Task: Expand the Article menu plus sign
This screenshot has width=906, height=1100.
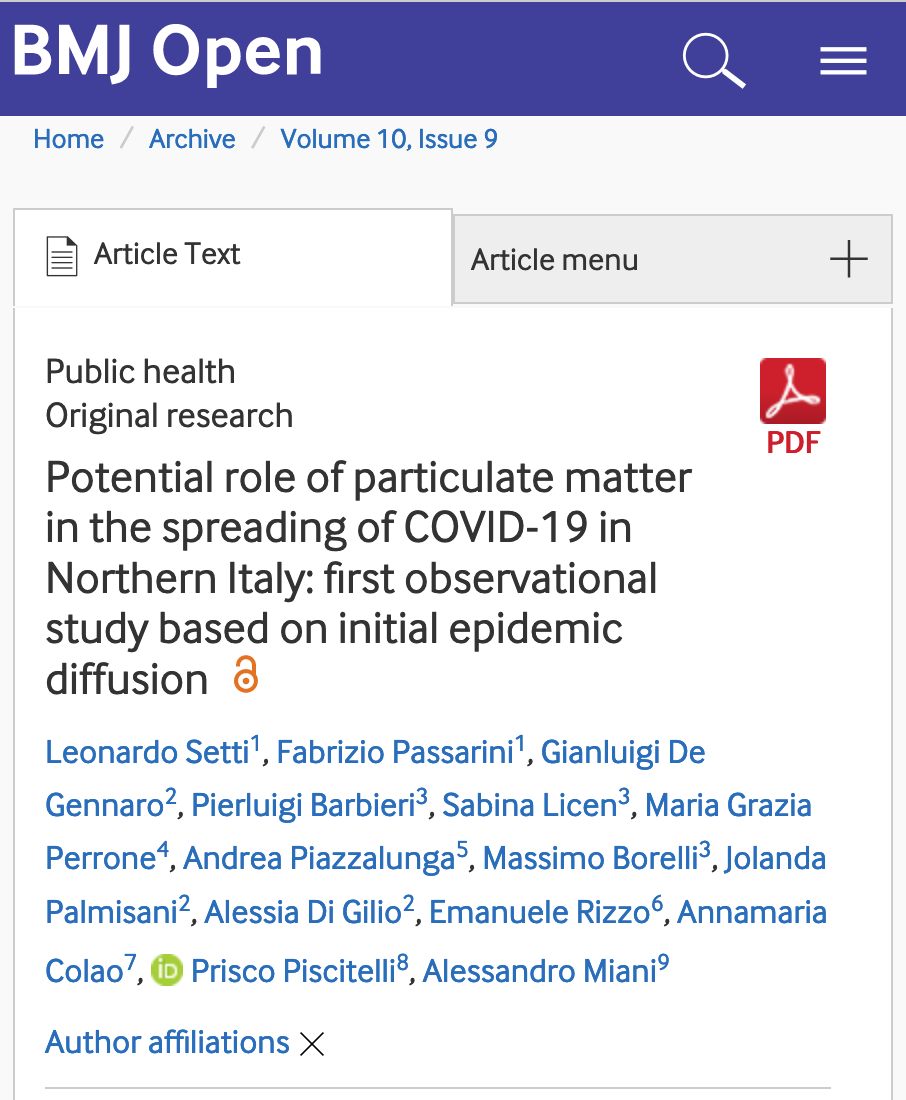Action: pyautogui.click(x=848, y=259)
